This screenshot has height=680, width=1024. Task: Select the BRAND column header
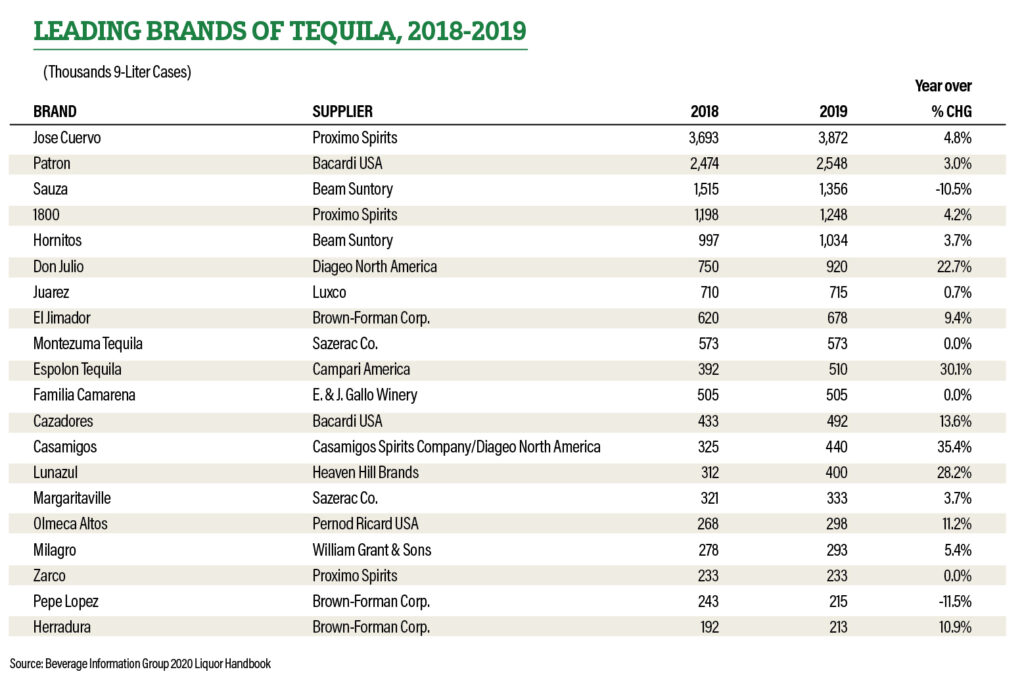click(x=55, y=112)
